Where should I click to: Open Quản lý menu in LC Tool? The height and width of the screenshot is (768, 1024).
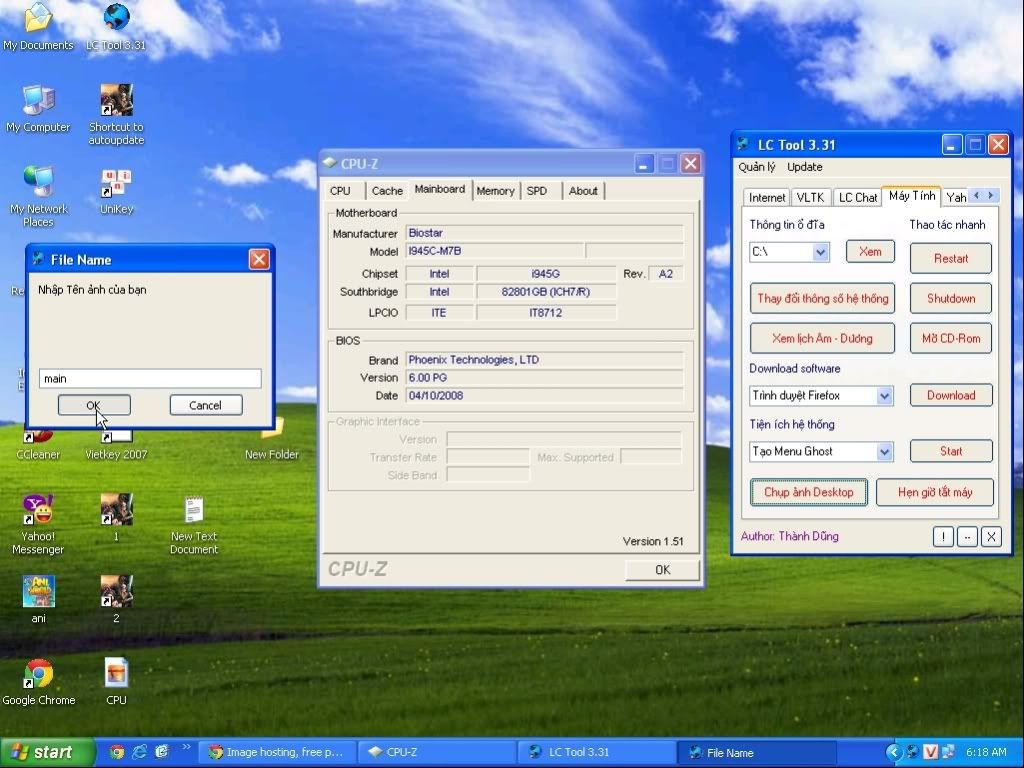point(757,167)
